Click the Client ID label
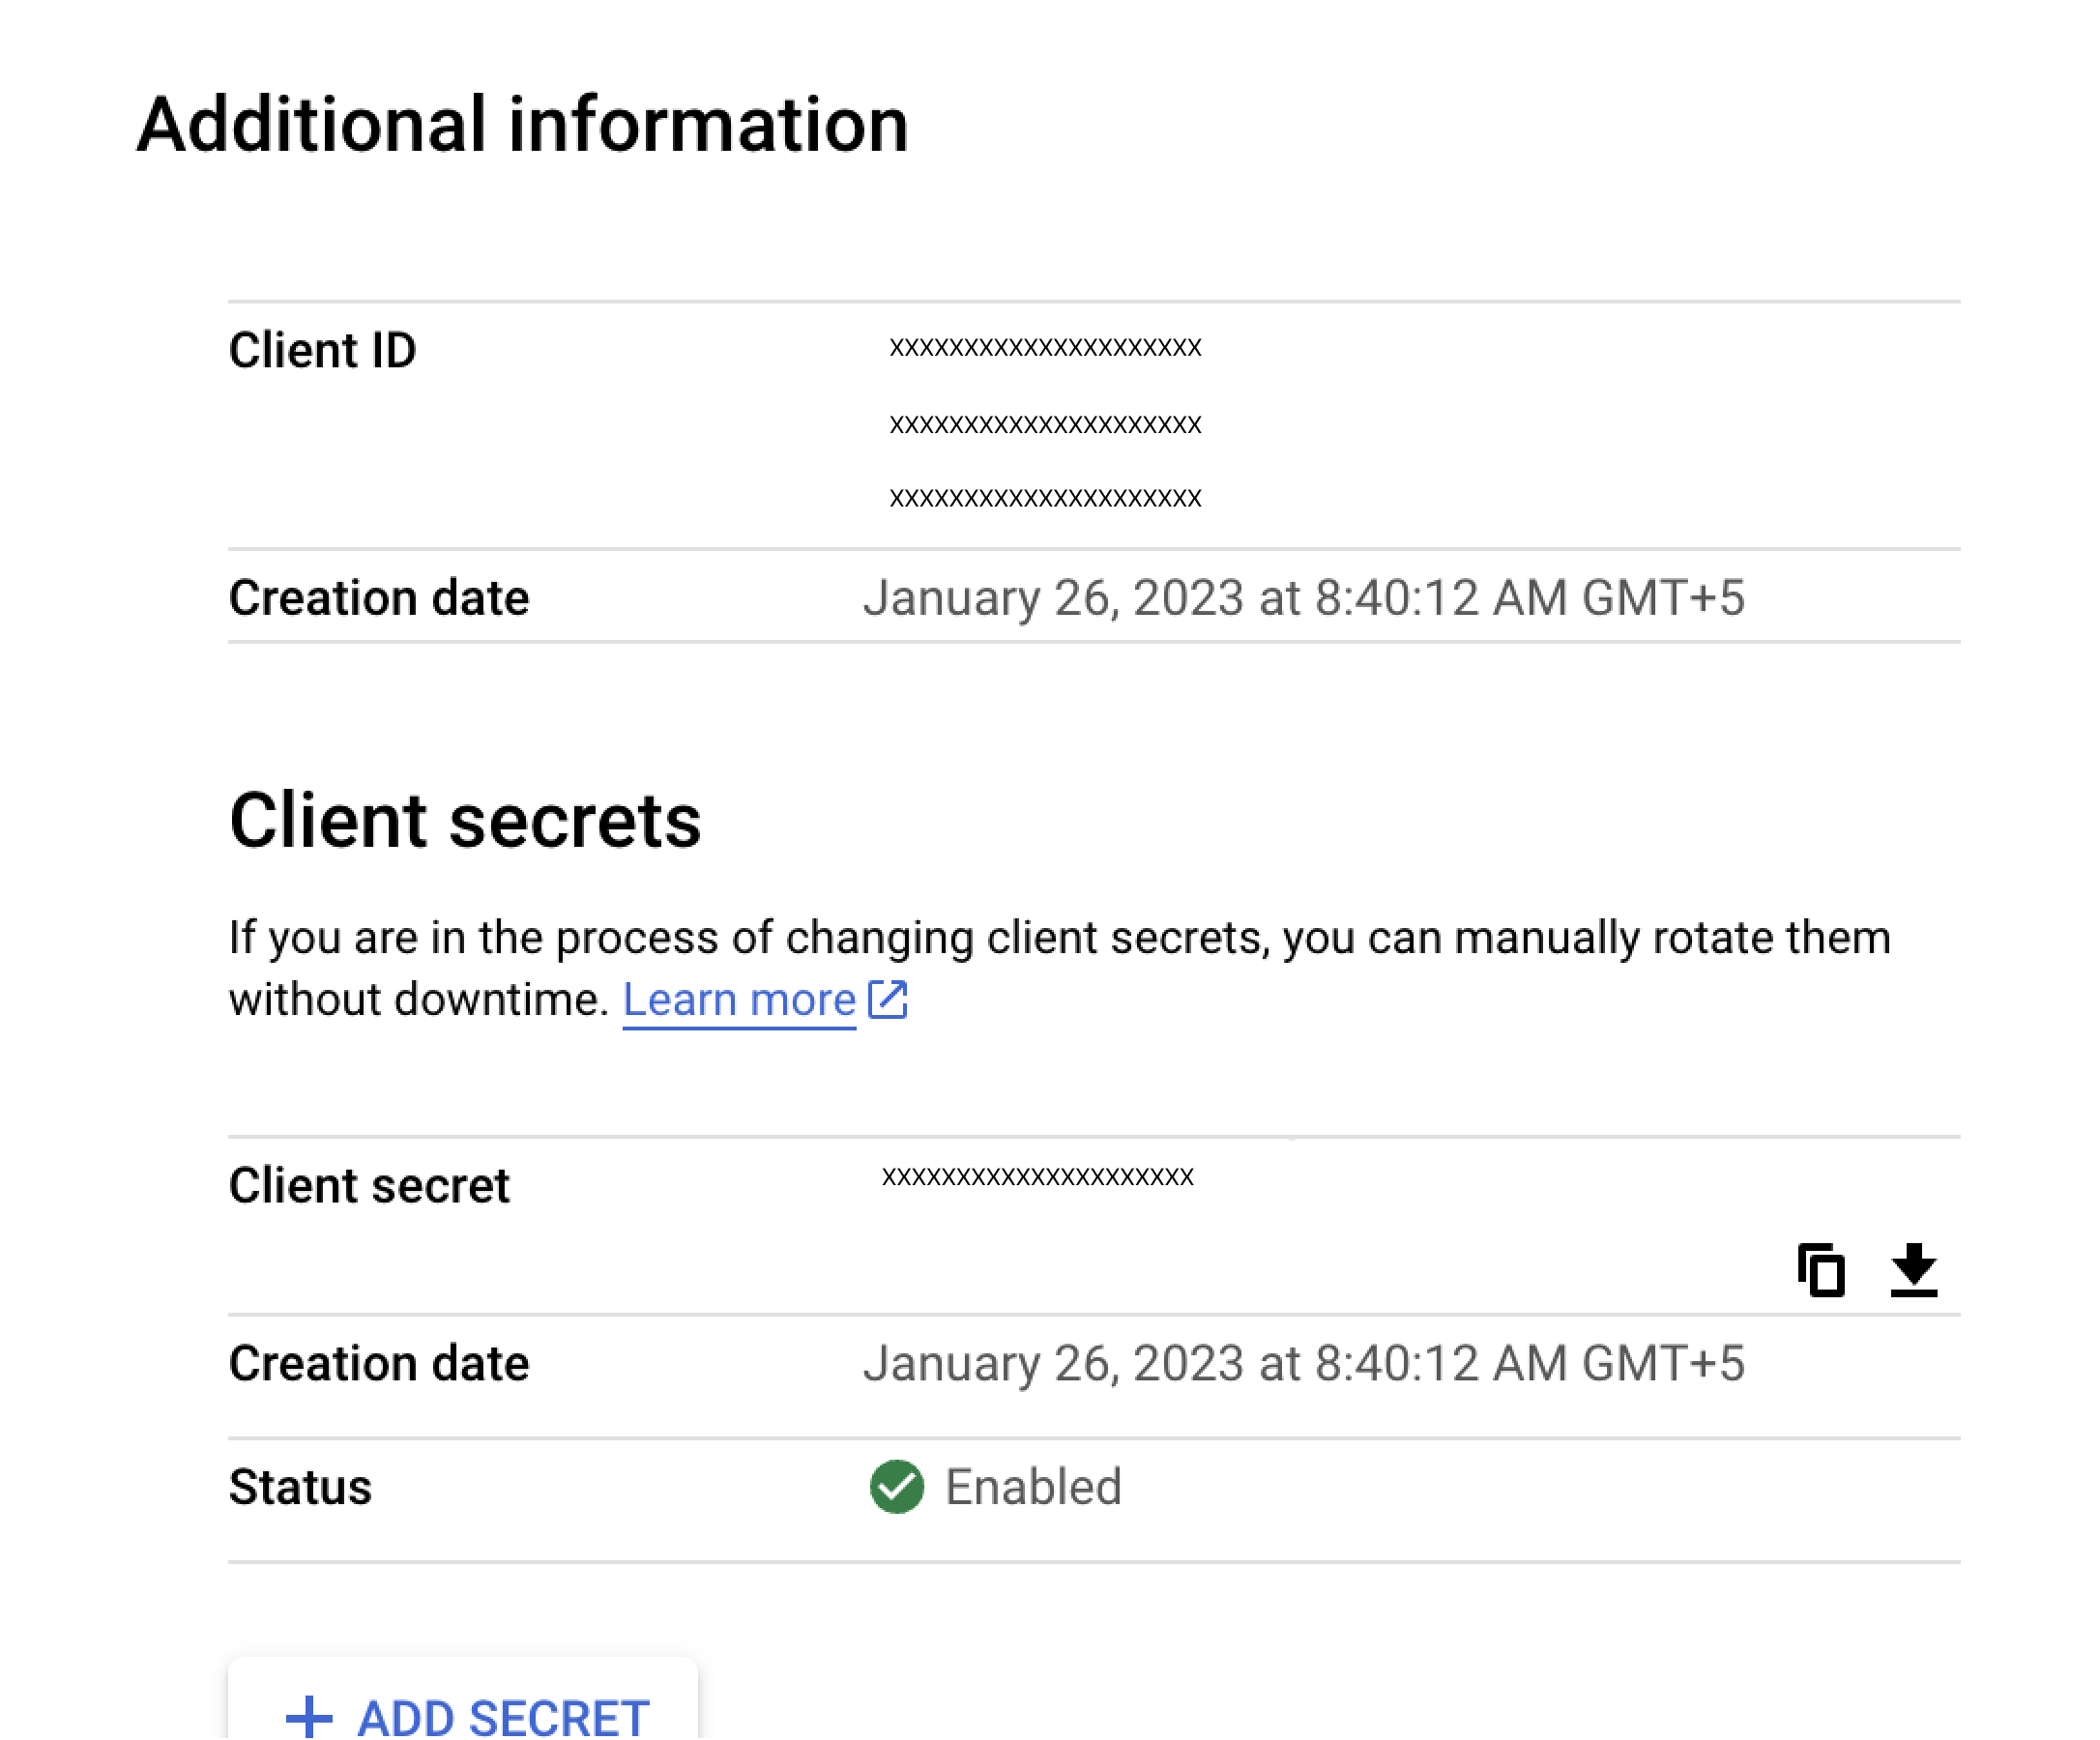 click(322, 350)
